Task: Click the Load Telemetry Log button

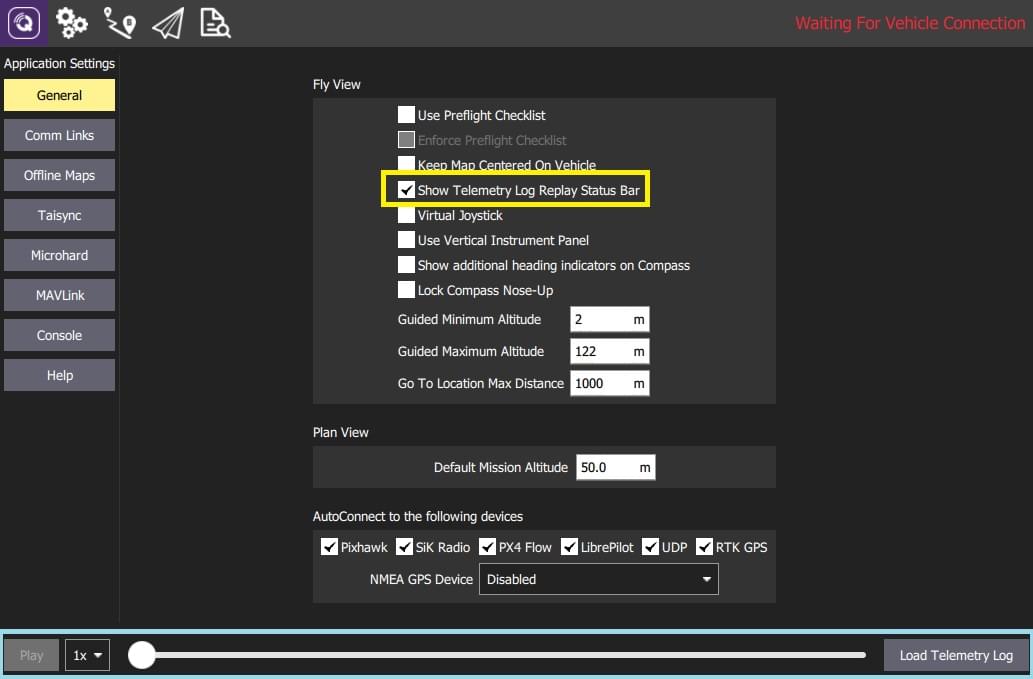Action: (x=956, y=655)
